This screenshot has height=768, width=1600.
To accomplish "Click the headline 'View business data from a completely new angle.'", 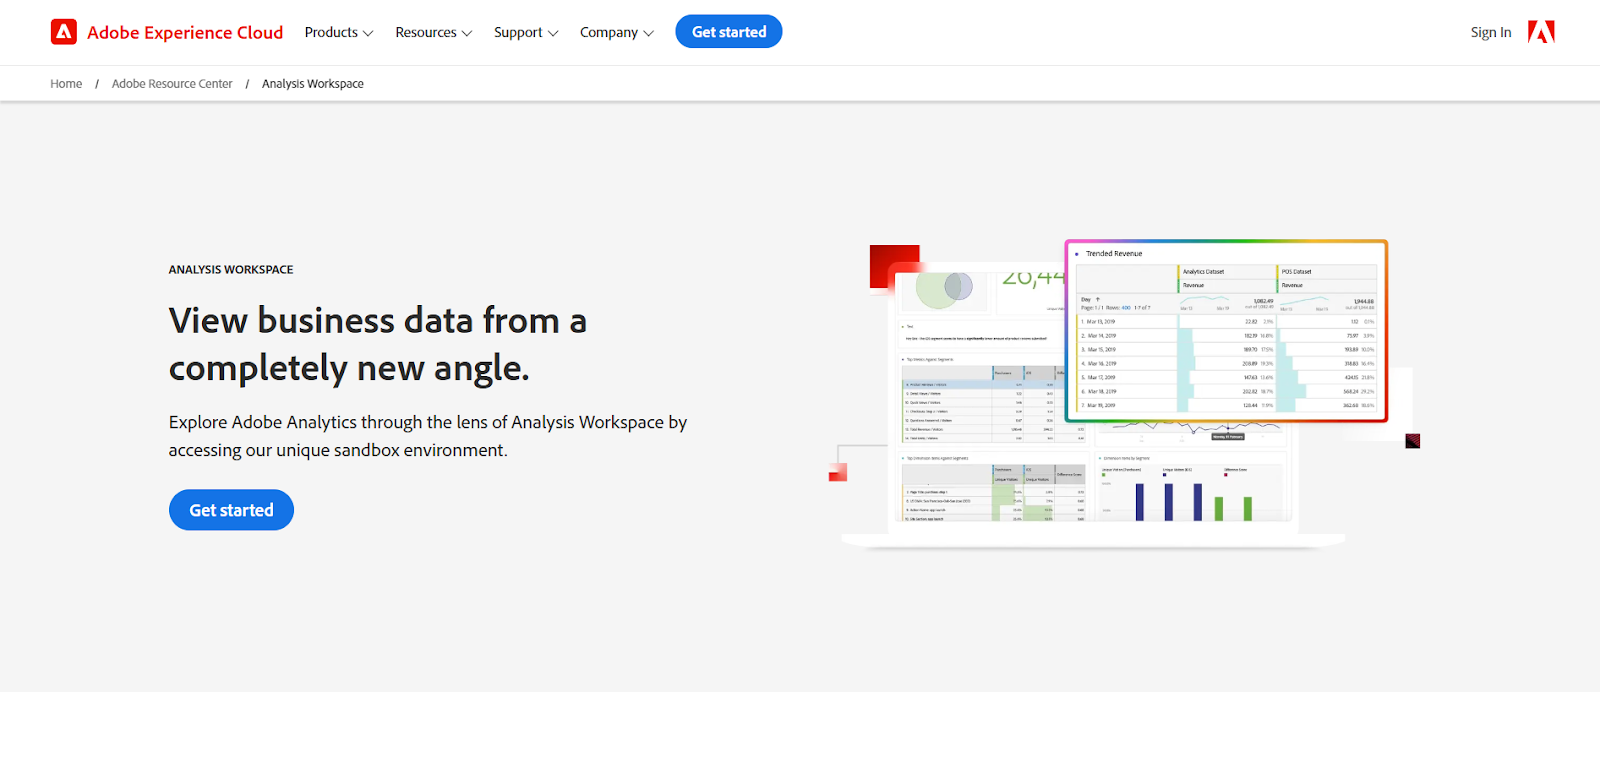I will 378,344.
